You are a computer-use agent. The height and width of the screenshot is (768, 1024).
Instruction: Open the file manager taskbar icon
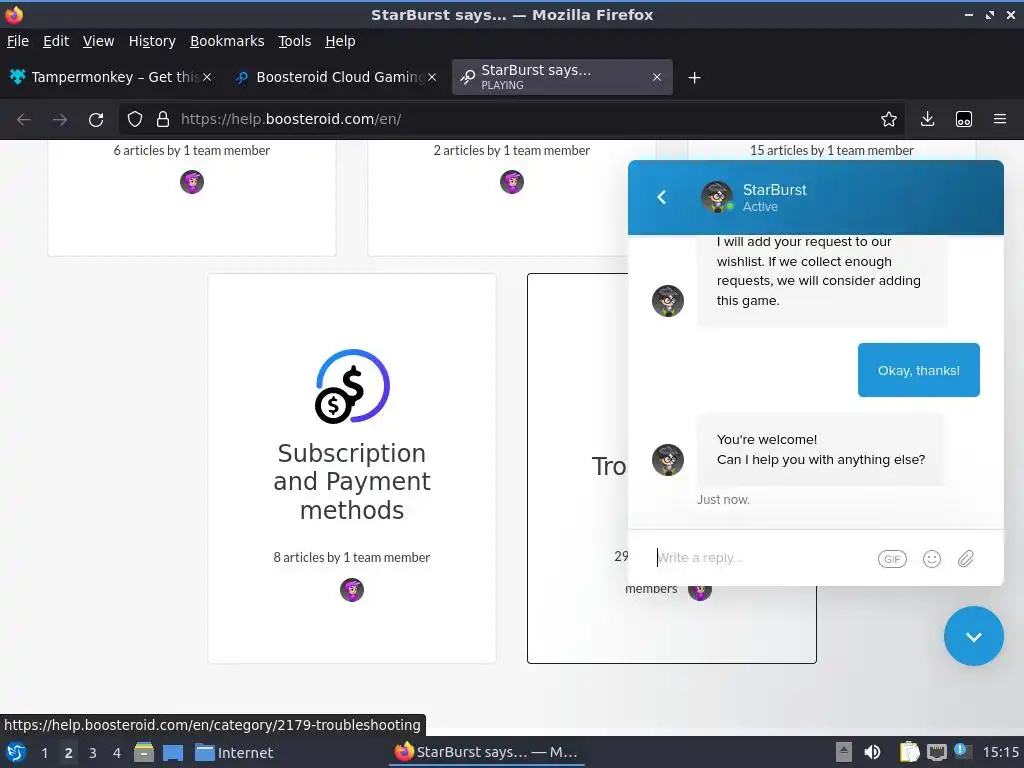point(144,752)
